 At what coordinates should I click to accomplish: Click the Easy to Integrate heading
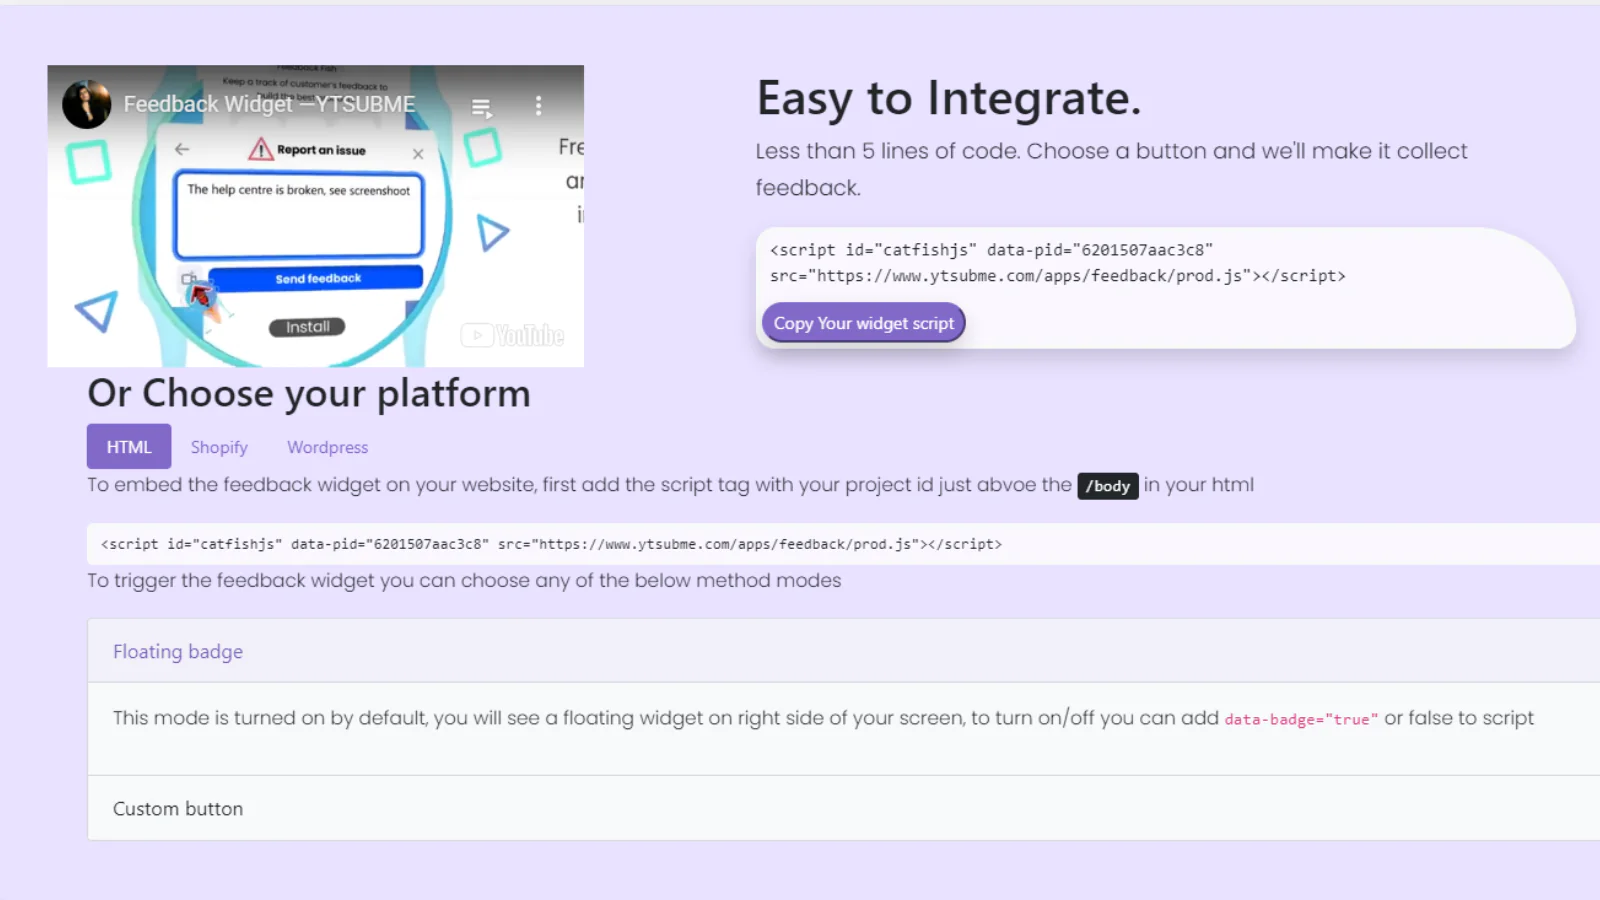pos(949,98)
